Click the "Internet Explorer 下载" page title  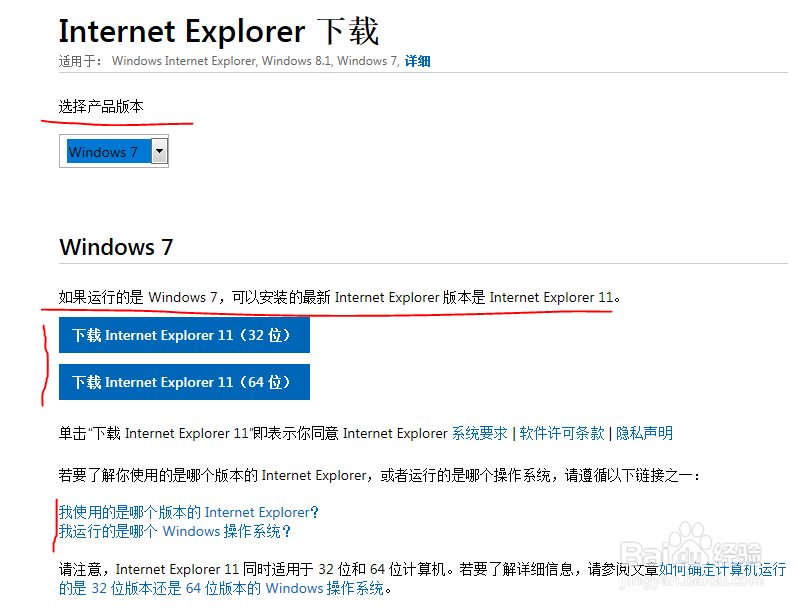click(218, 31)
